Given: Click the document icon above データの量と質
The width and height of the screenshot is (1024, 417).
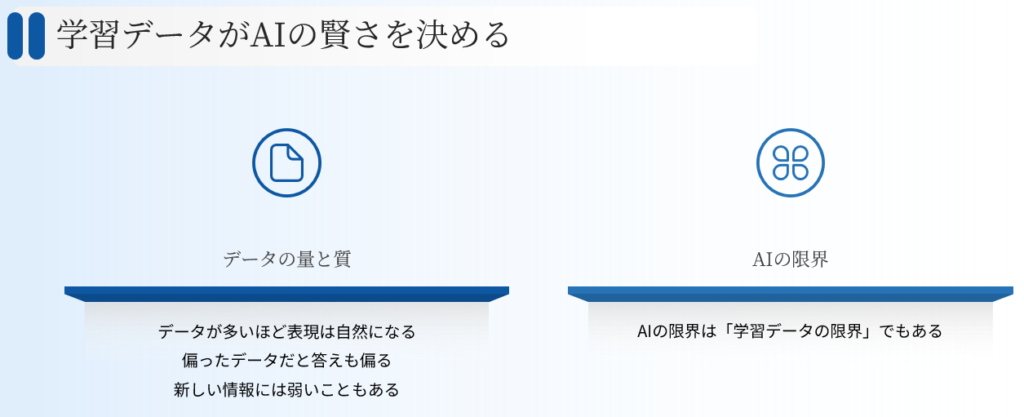Looking at the screenshot, I should coord(287,162).
